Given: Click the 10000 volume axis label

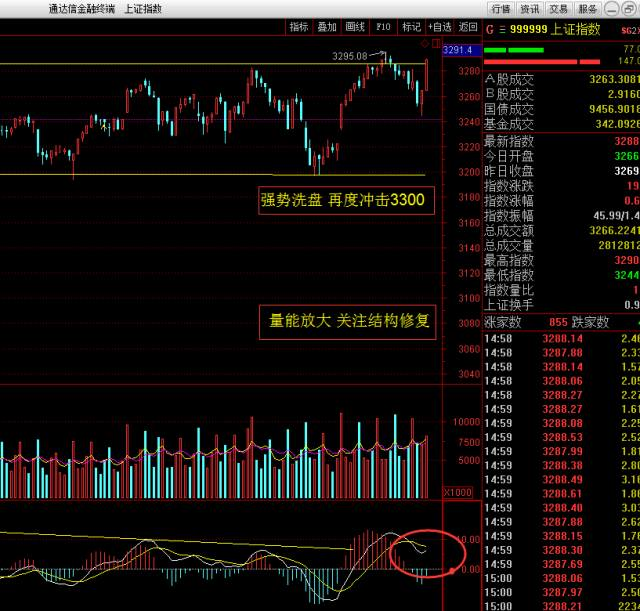Looking at the screenshot, I should (467, 422).
